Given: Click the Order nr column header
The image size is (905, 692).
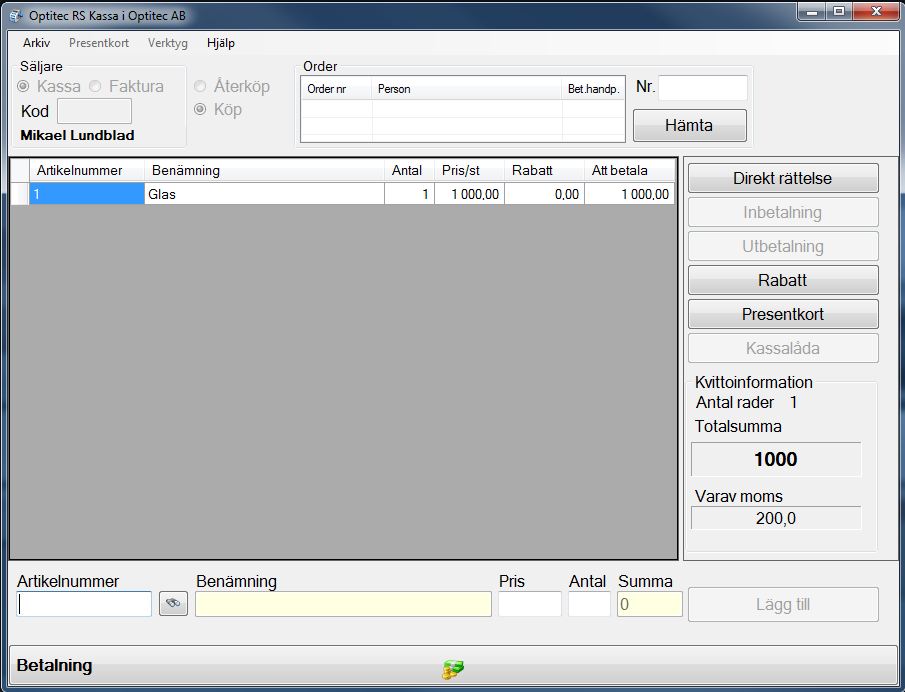Looking at the screenshot, I should (336, 89).
